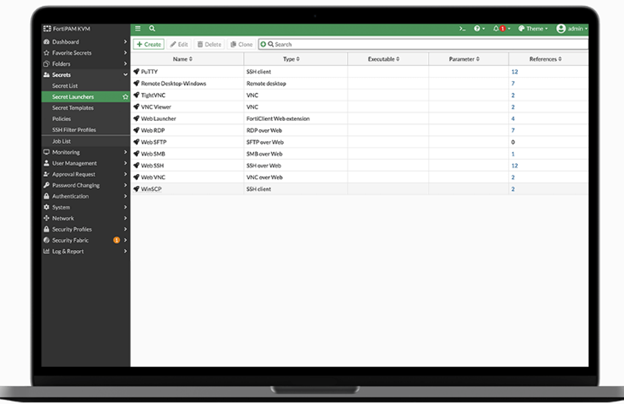624x404 pixels.
Task: Click the Password Changing key icon
Action: coord(47,185)
